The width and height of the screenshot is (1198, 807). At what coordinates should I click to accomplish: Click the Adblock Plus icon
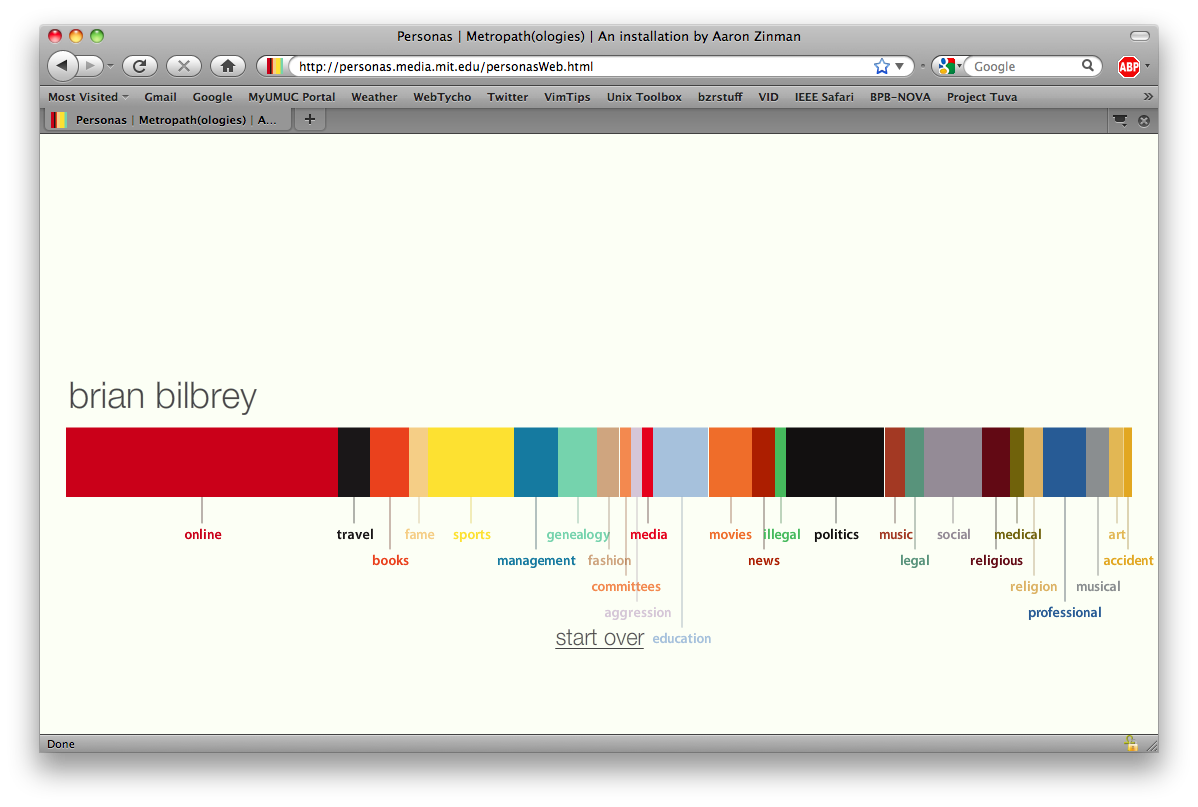pyautogui.click(x=1128, y=67)
